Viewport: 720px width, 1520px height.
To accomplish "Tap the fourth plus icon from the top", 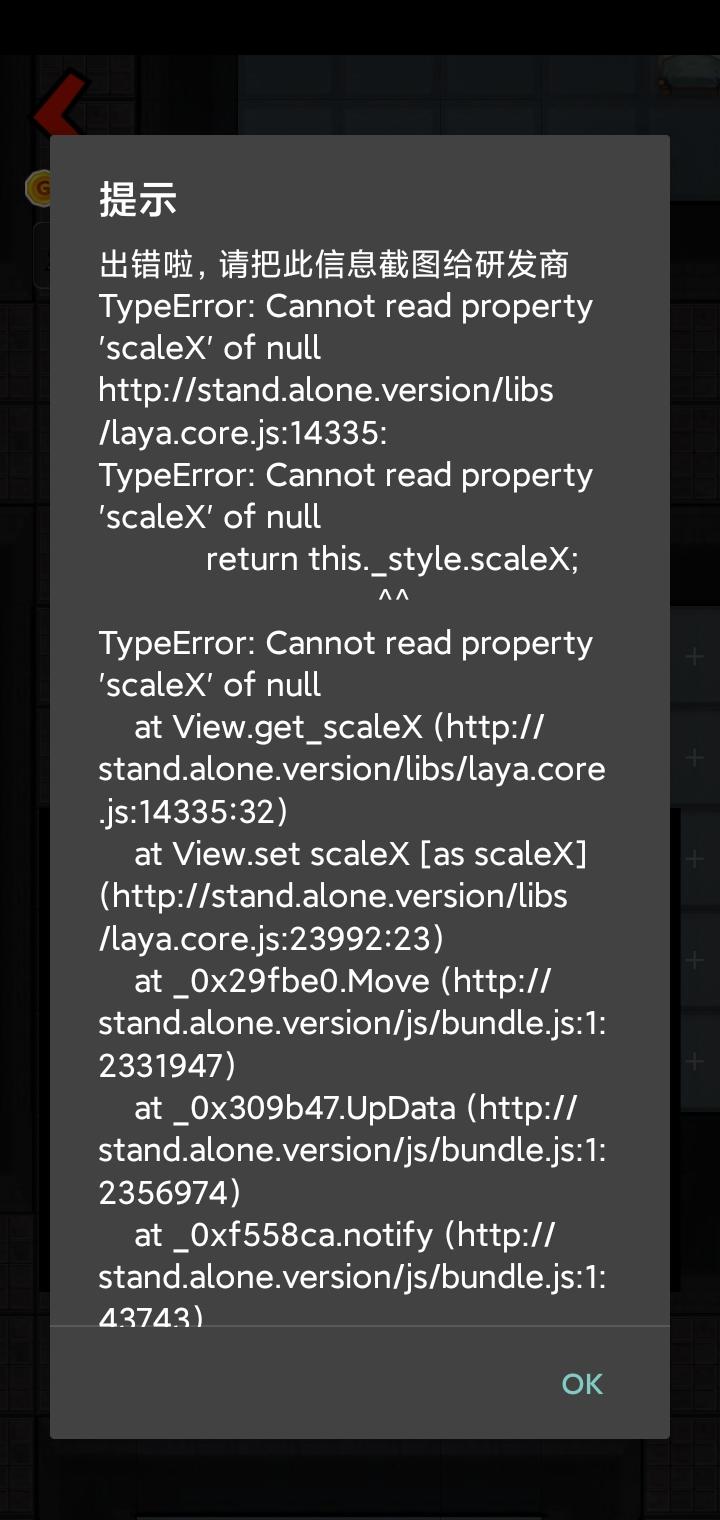I will [x=694, y=960].
